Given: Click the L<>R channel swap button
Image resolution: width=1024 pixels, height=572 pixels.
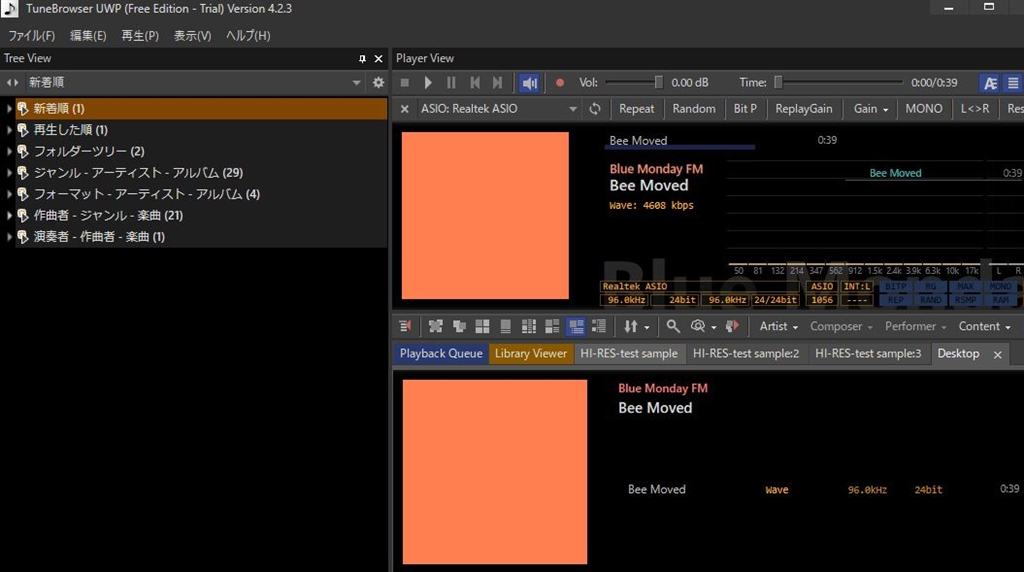Looking at the screenshot, I should (x=975, y=109).
